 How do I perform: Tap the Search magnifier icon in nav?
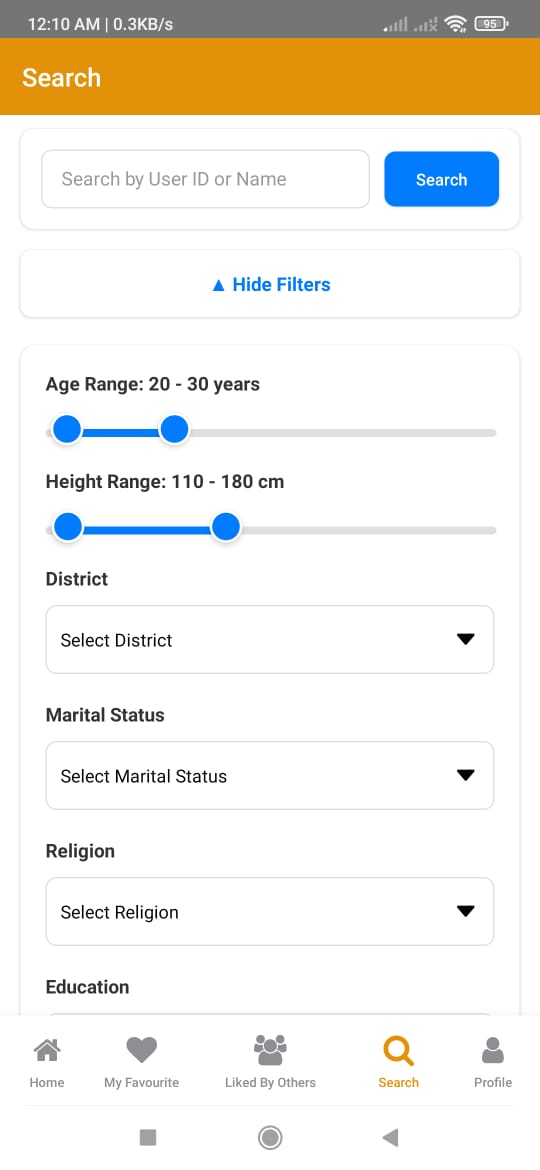tap(398, 1051)
